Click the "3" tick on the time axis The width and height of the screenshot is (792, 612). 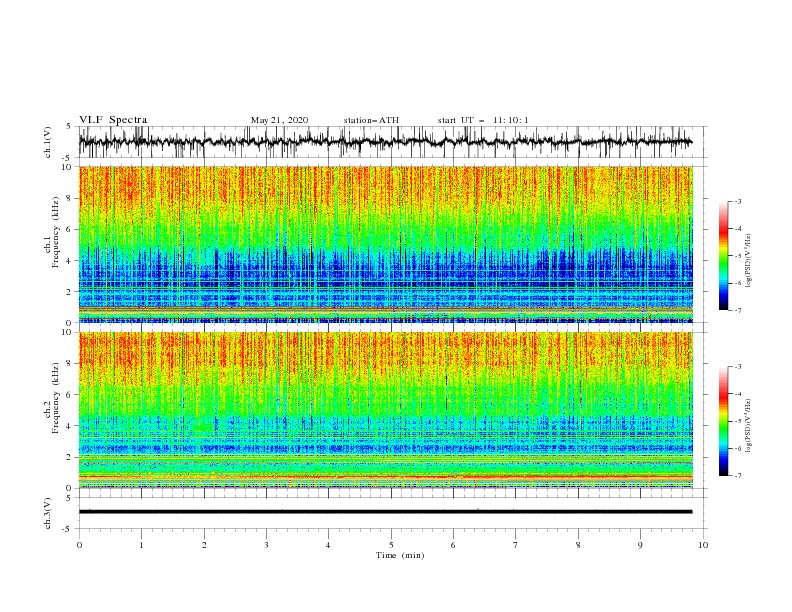266,545
